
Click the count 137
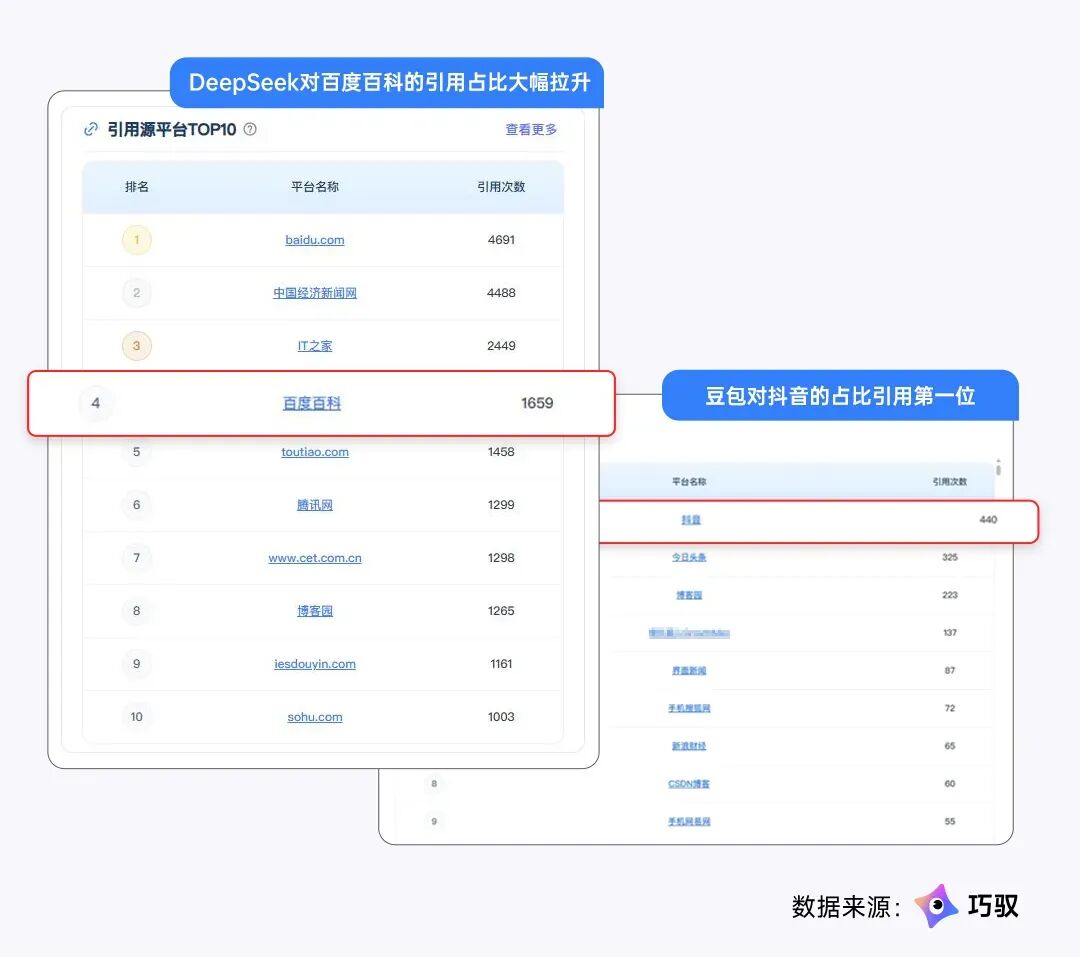950,632
